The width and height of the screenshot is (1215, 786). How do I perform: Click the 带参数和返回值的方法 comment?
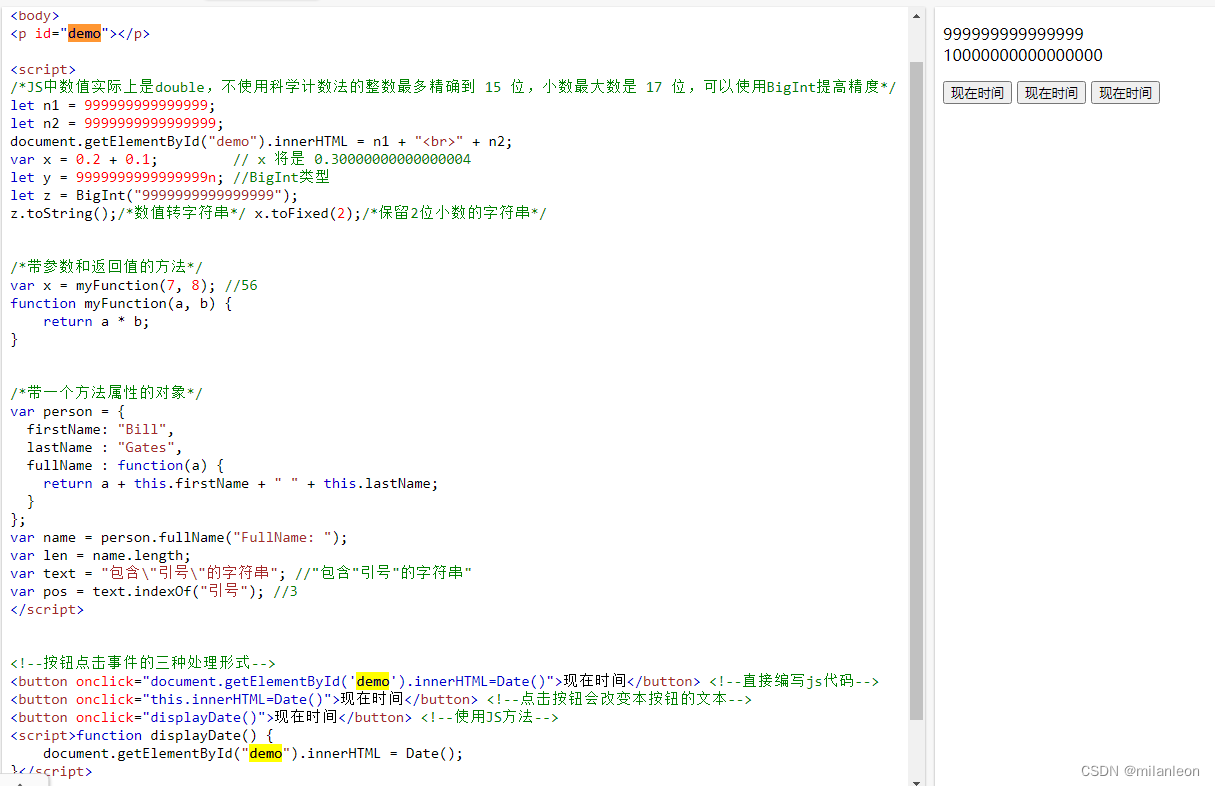tap(106, 267)
